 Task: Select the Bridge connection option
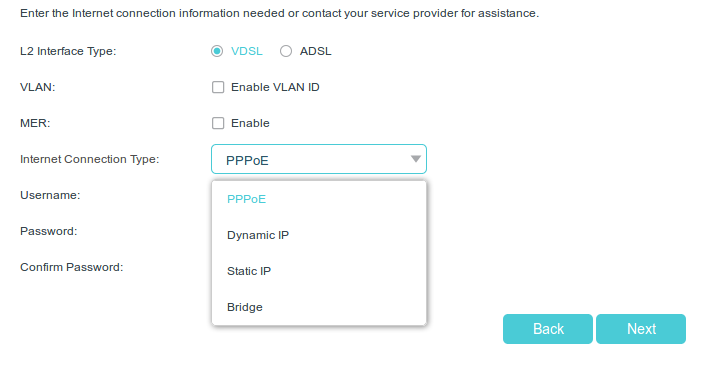[319, 307]
